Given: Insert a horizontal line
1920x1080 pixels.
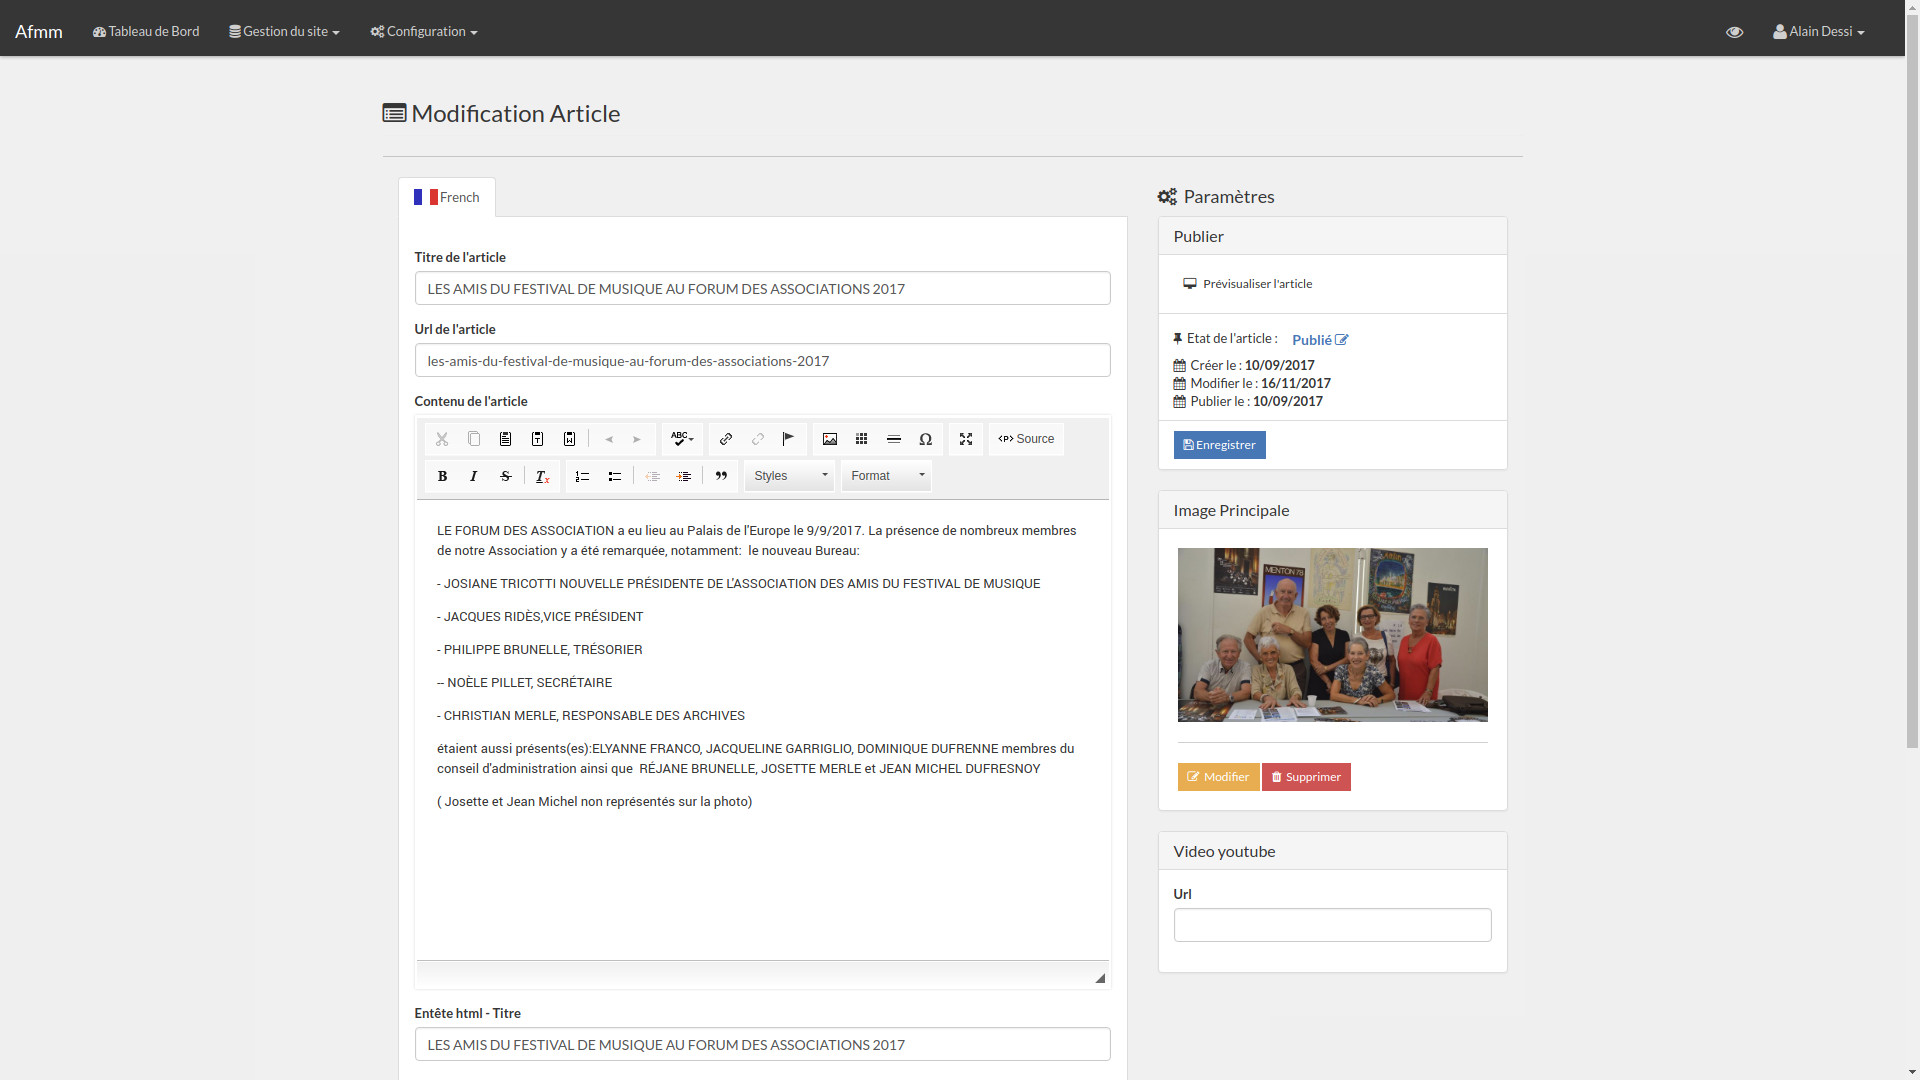Looking at the screenshot, I should [x=894, y=439].
